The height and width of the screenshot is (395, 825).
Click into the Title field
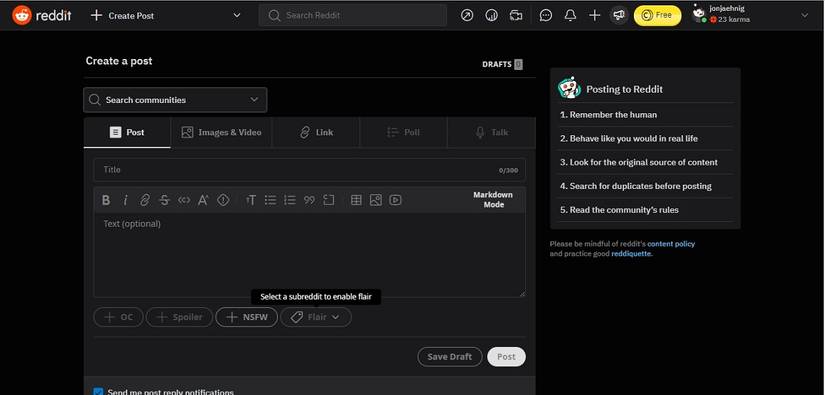tap(309, 169)
